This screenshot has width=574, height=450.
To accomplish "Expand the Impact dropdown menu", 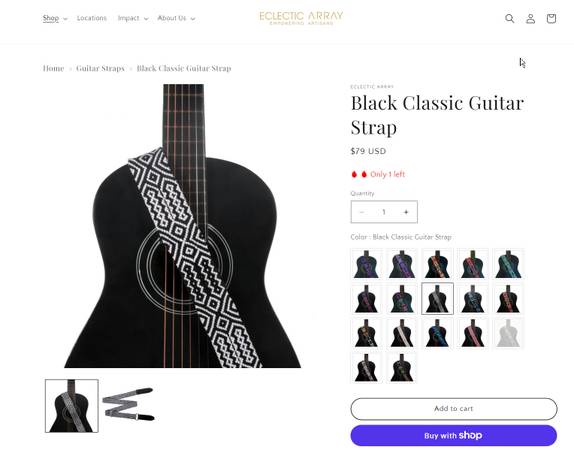I will pyautogui.click(x=133, y=18).
